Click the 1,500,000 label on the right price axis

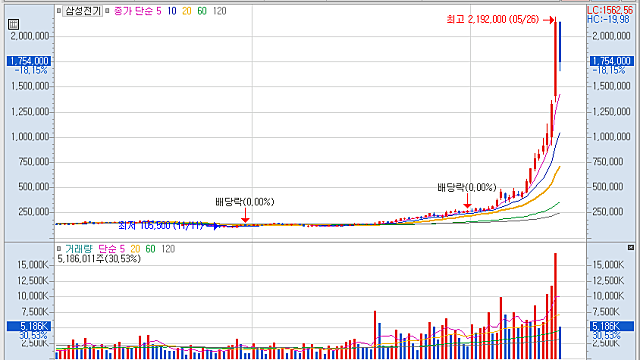click(x=611, y=86)
